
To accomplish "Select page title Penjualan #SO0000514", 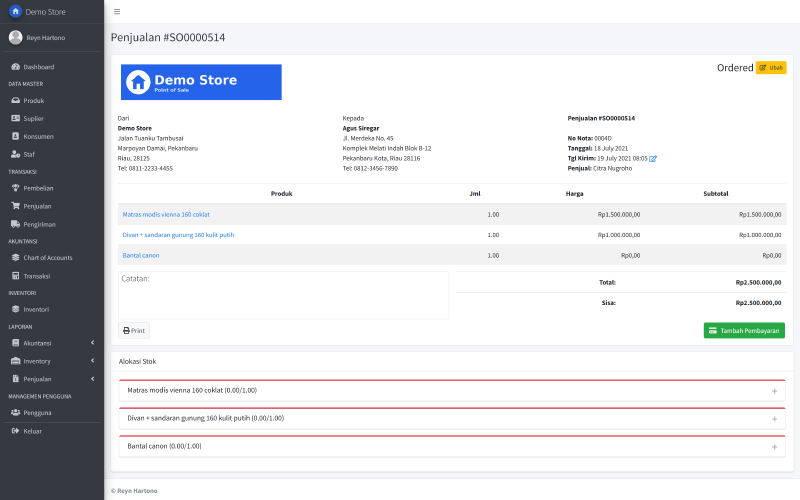I will (168, 37).
